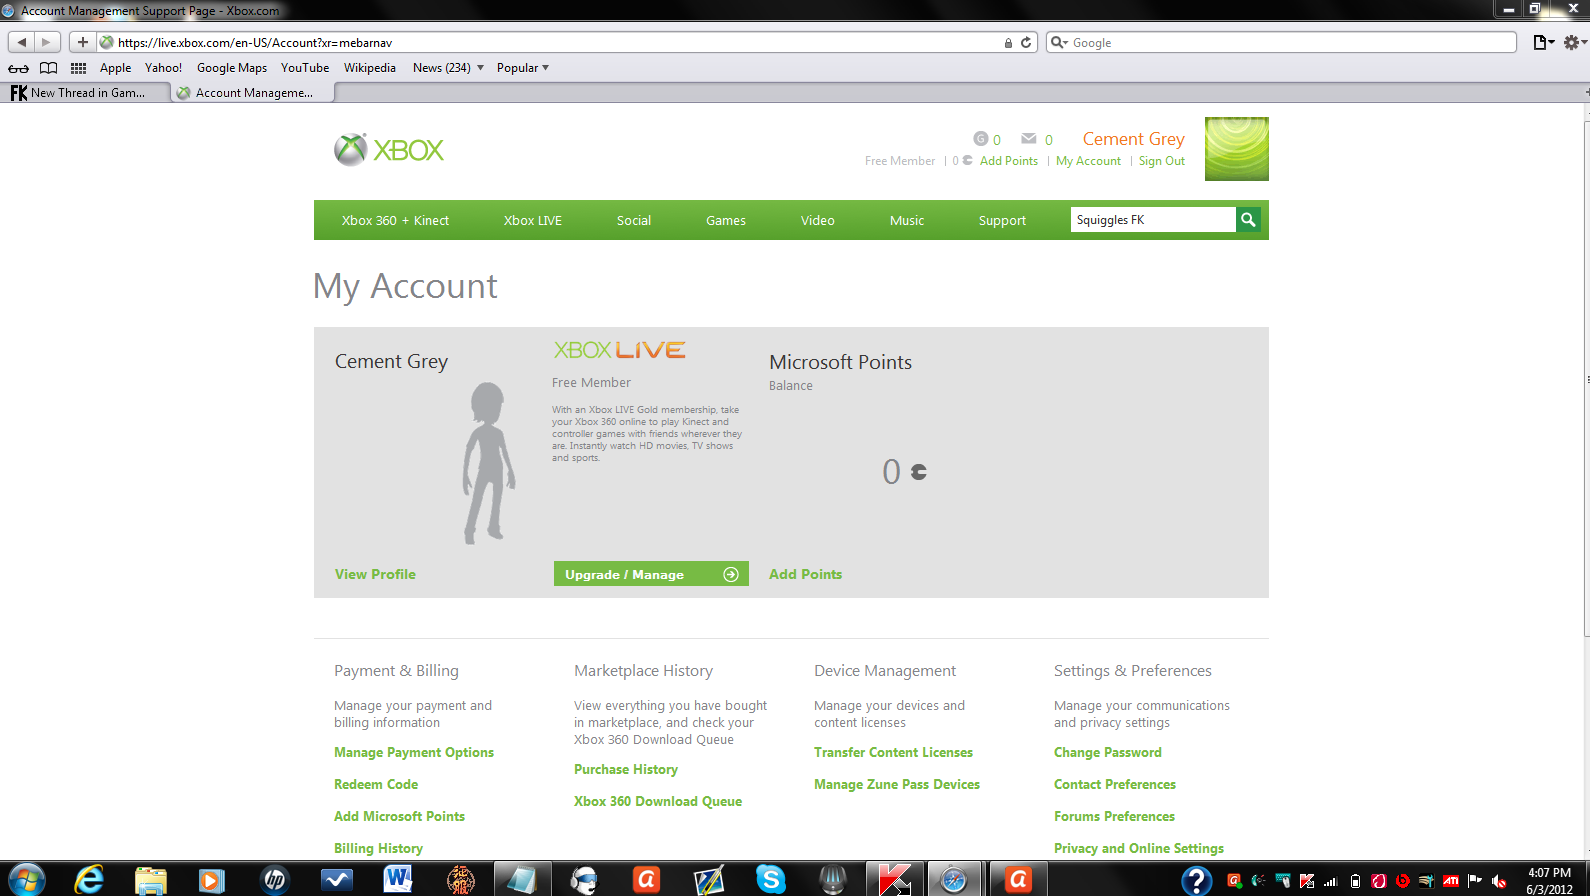Open the Purchase History link
The width and height of the screenshot is (1590, 896).
tap(626, 770)
